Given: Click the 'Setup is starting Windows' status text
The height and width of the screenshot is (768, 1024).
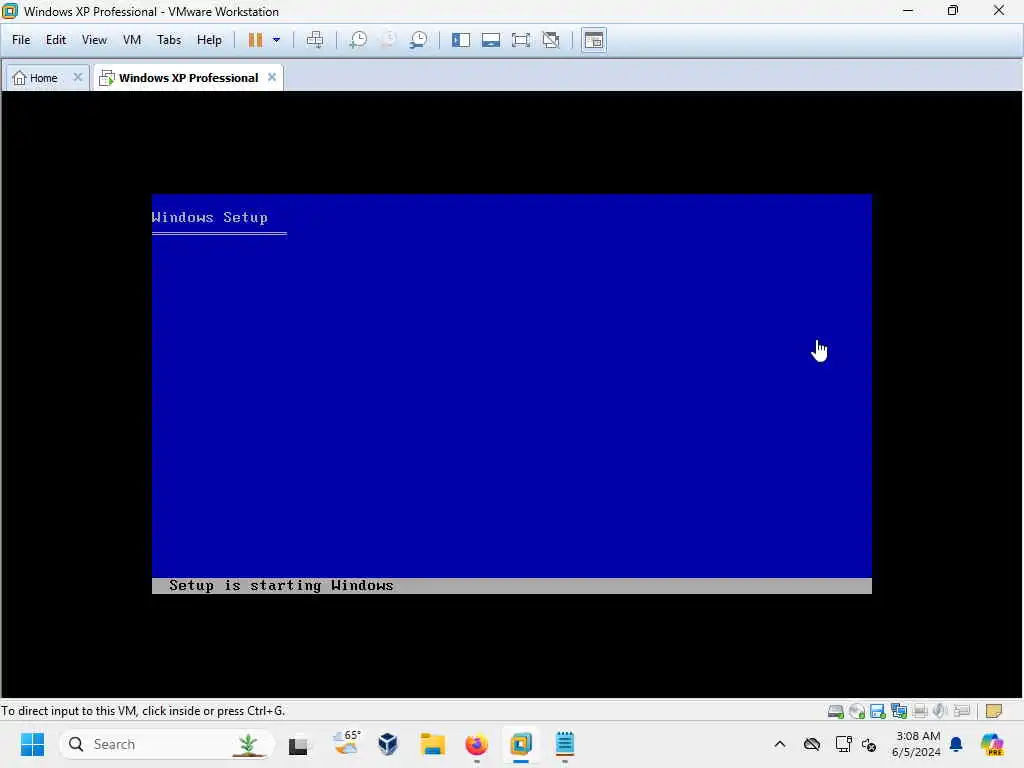Looking at the screenshot, I should coord(281,586).
